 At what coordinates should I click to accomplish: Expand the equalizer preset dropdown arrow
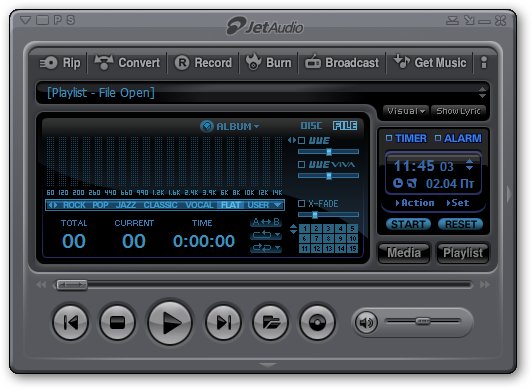tap(278, 205)
